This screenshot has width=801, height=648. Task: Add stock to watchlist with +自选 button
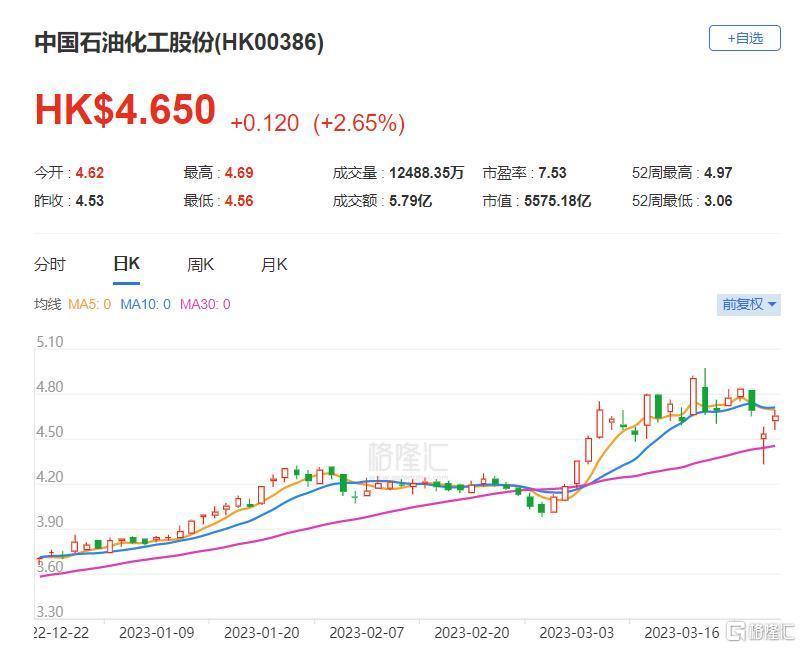click(x=744, y=38)
